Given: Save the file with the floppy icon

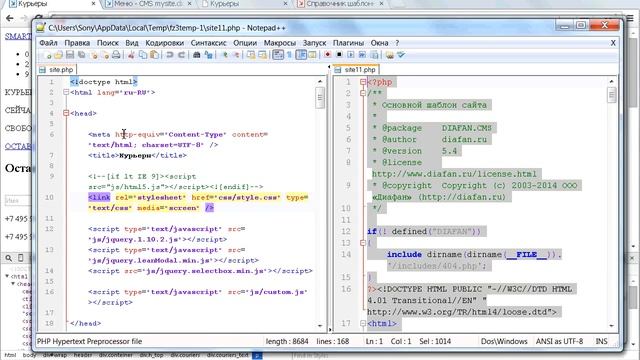Looking at the screenshot, I should pyautogui.click(x=70, y=55).
